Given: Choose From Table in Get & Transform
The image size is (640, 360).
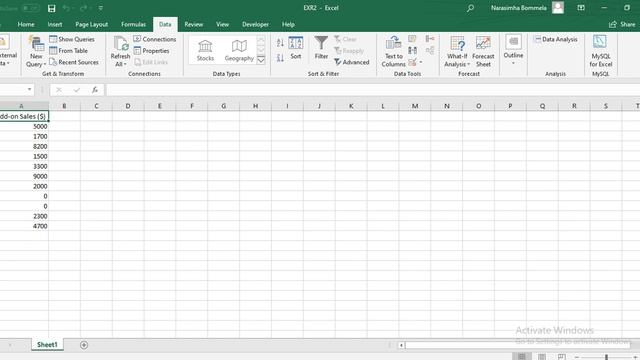Looking at the screenshot, I should [x=69, y=51].
